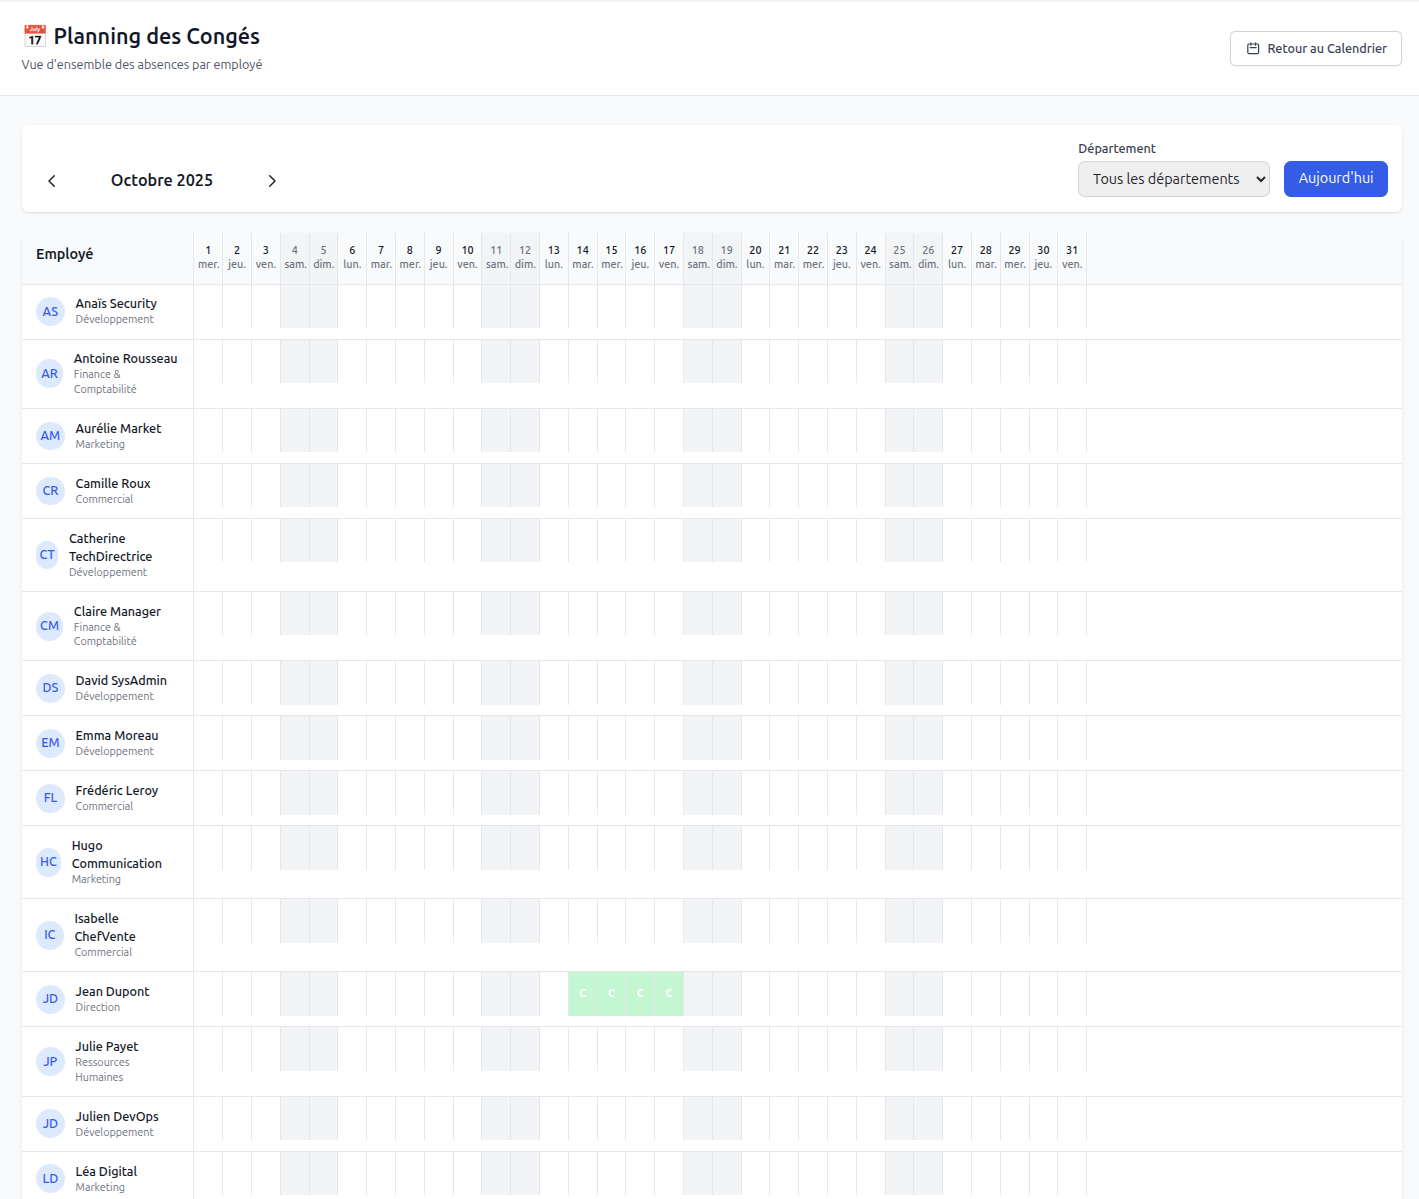
Task: Click Retour au Calendrier button
Action: point(1315,49)
